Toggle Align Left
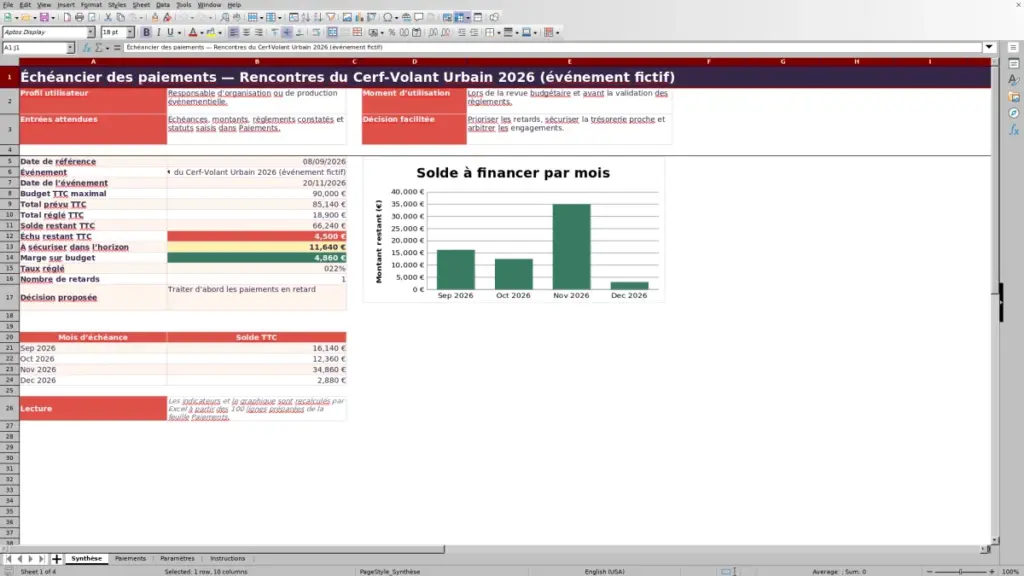The height and width of the screenshot is (576, 1024). coord(233,33)
